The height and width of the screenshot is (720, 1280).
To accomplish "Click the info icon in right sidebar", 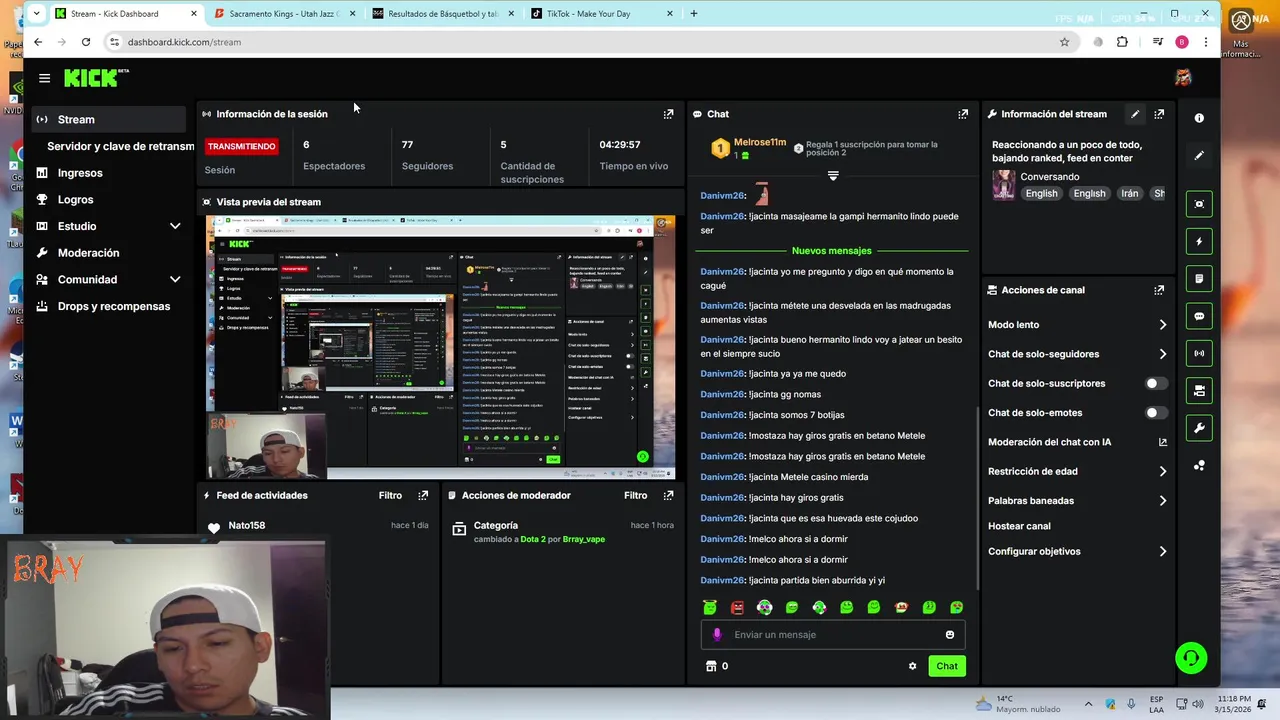I will pyautogui.click(x=1199, y=118).
